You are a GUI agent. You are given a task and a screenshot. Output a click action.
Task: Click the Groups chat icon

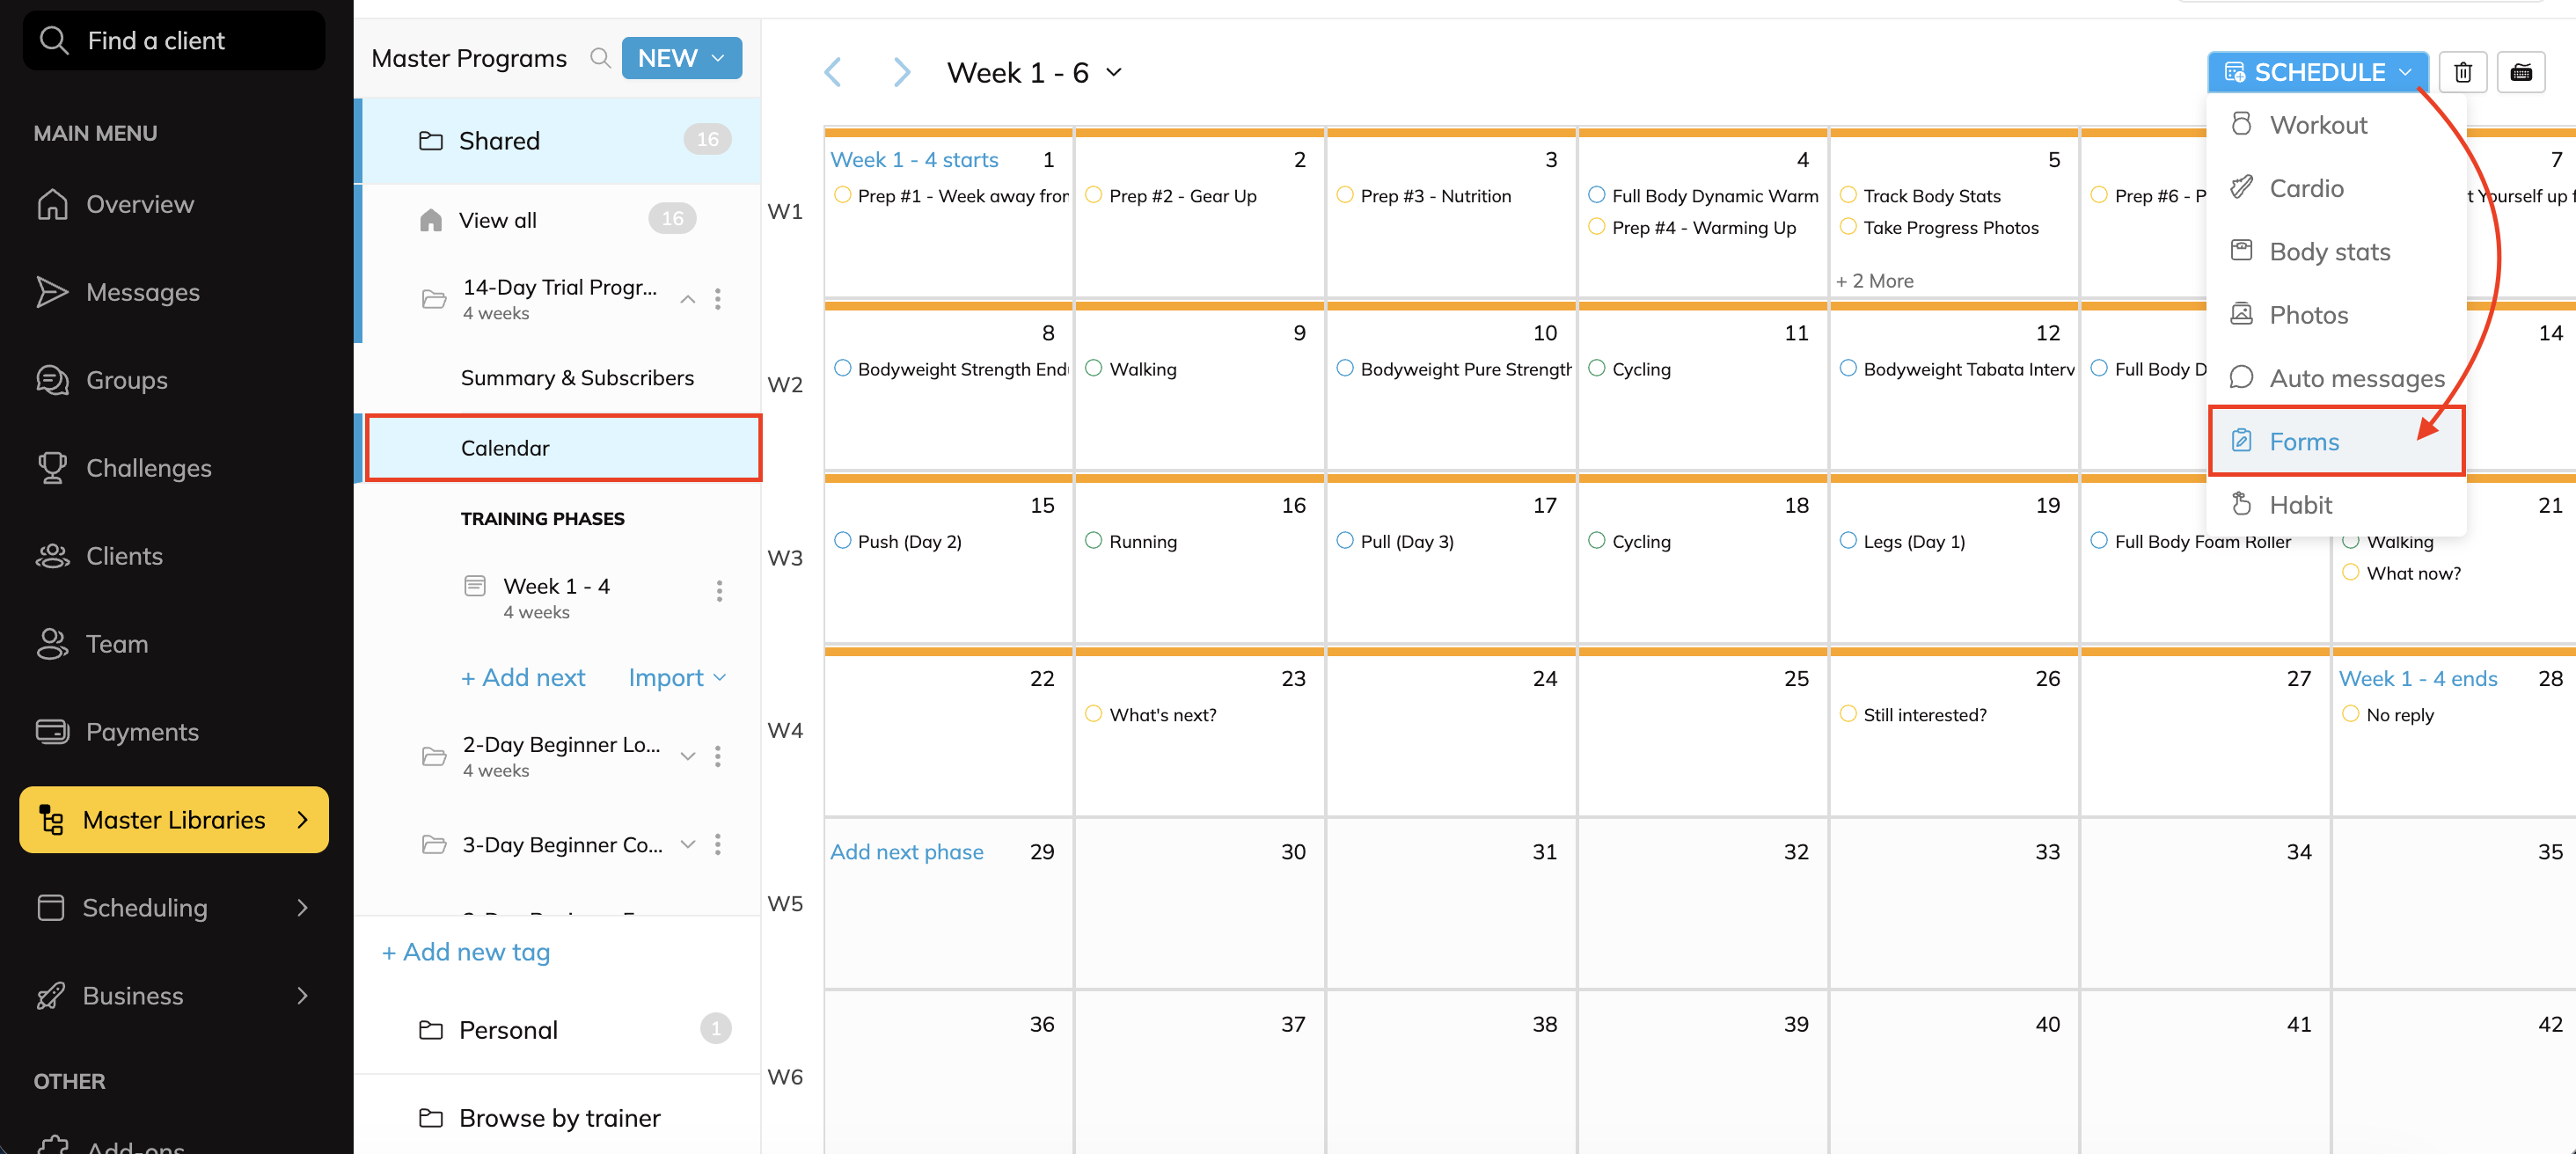coord(52,380)
